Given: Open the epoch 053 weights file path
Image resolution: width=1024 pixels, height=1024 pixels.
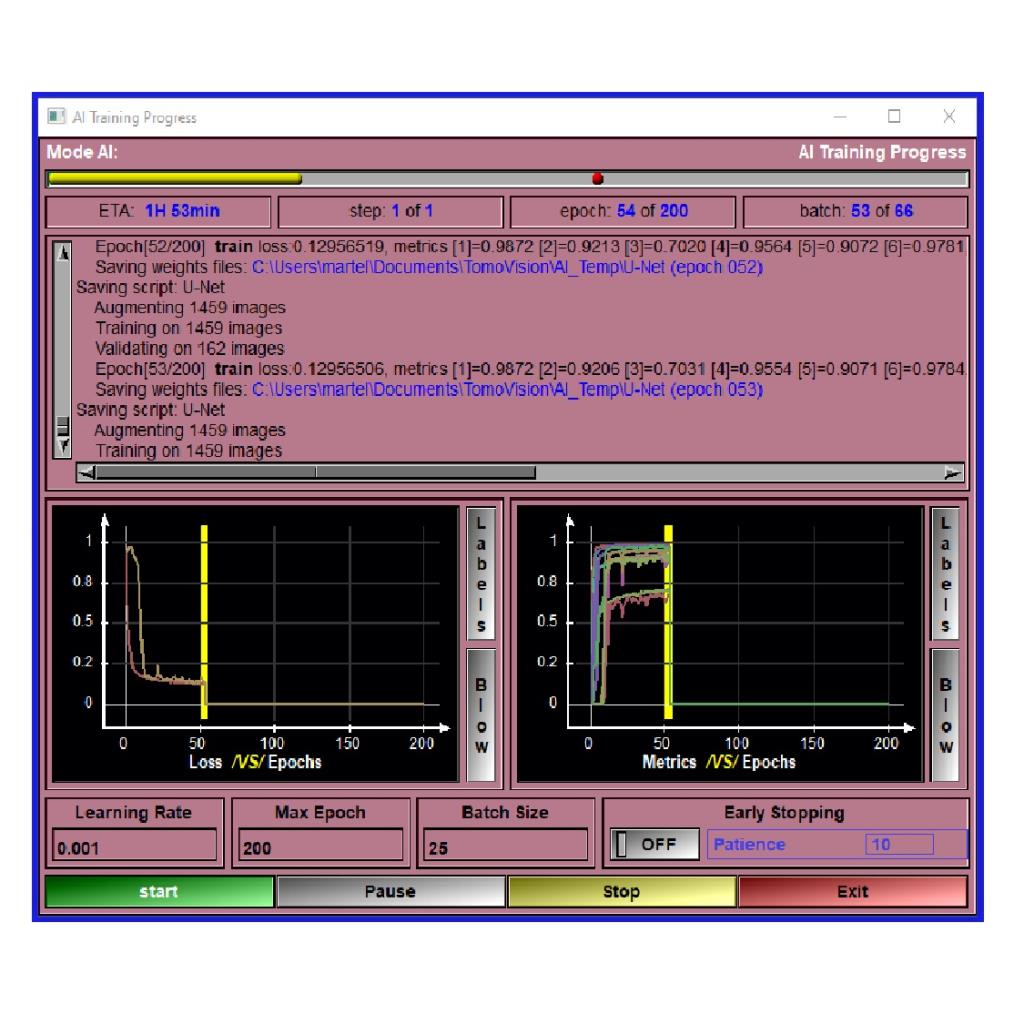Looking at the screenshot, I should 507,390.
